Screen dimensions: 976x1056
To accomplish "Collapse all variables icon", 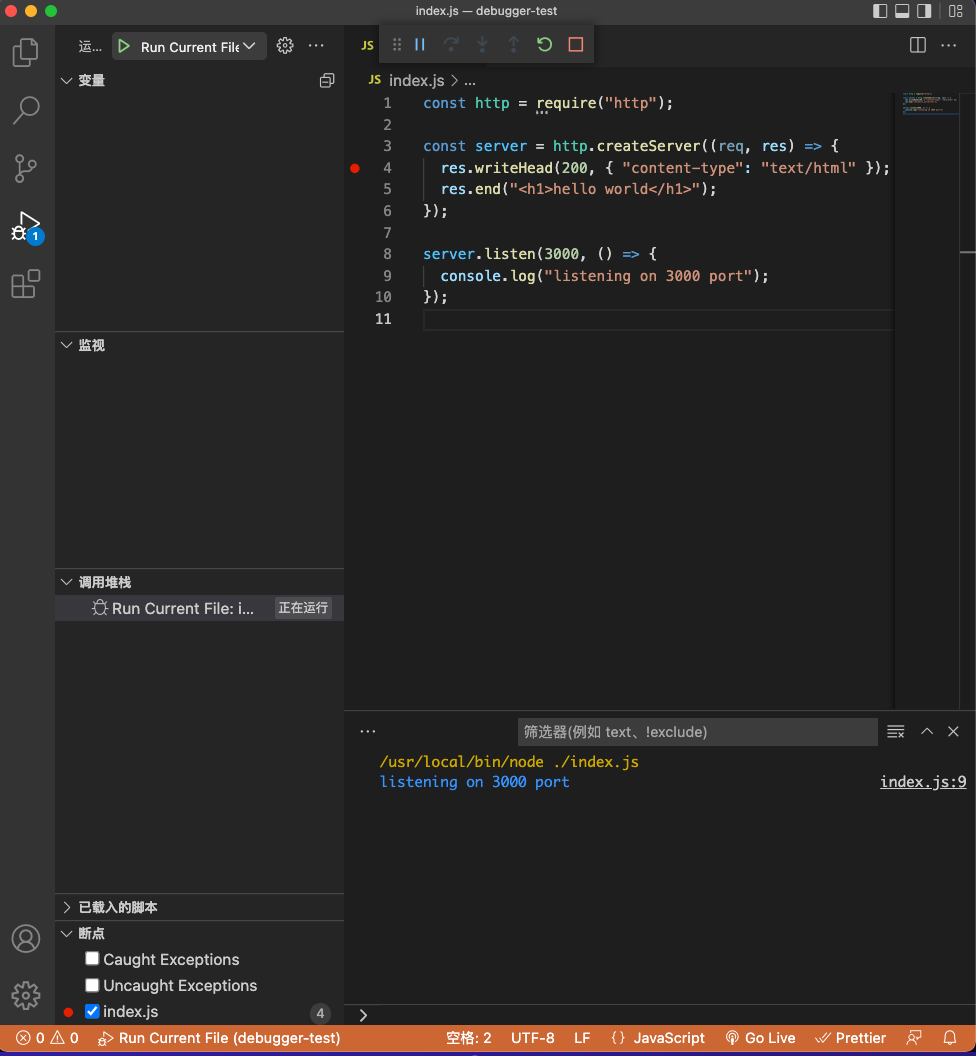I will [x=327, y=81].
